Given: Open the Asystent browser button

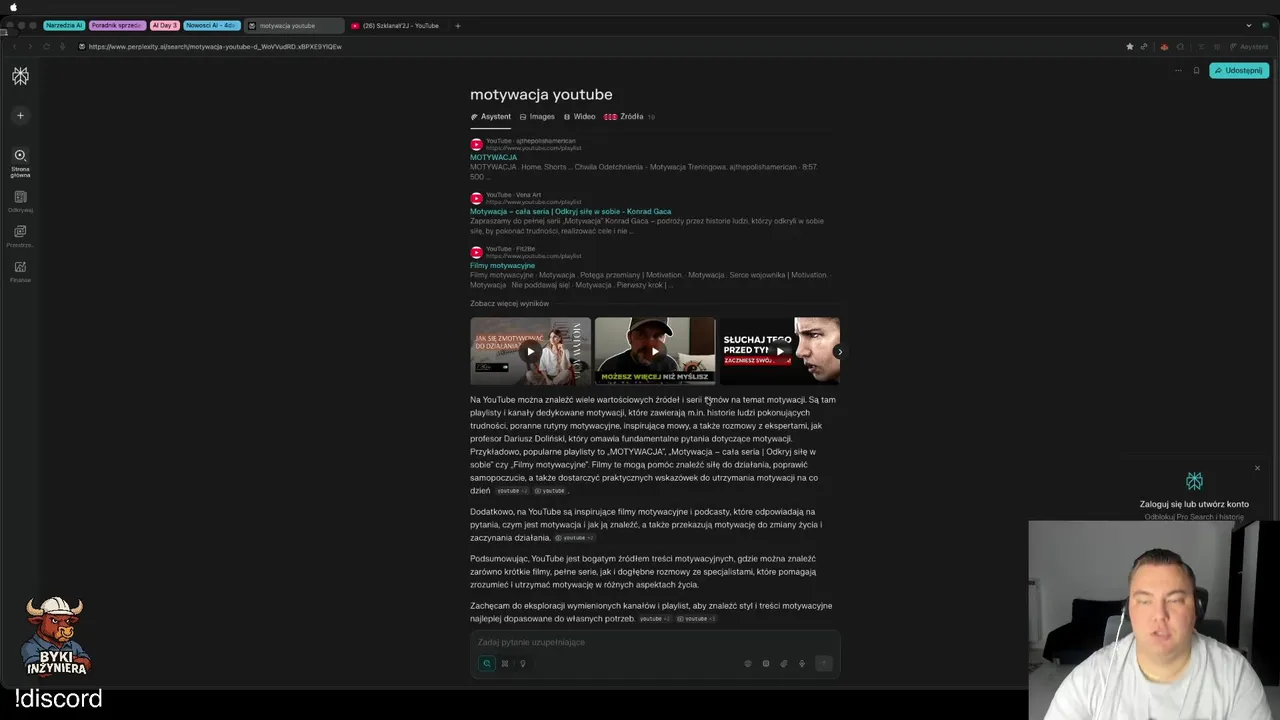Looking at the screenshot, I should (1248, 46).
